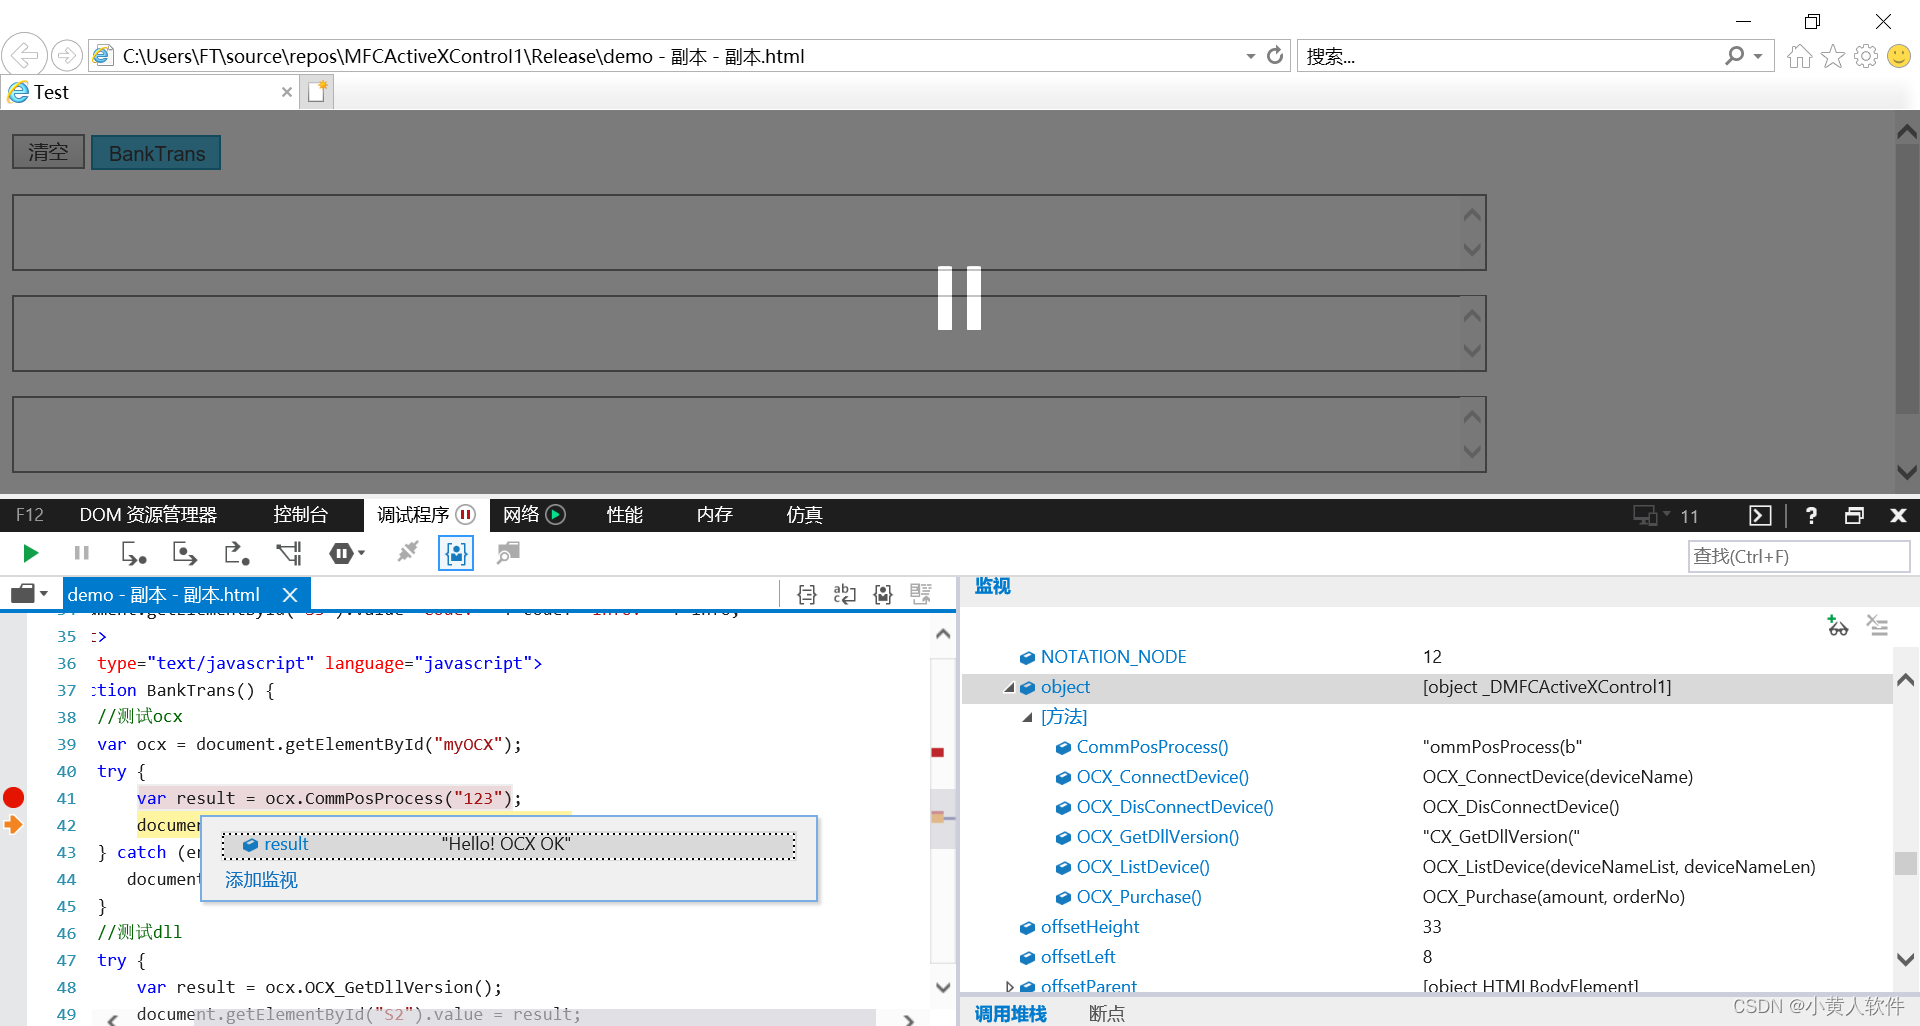
Task: Select the OCX_GetDllVersion() row
Action: (1426, 837)
